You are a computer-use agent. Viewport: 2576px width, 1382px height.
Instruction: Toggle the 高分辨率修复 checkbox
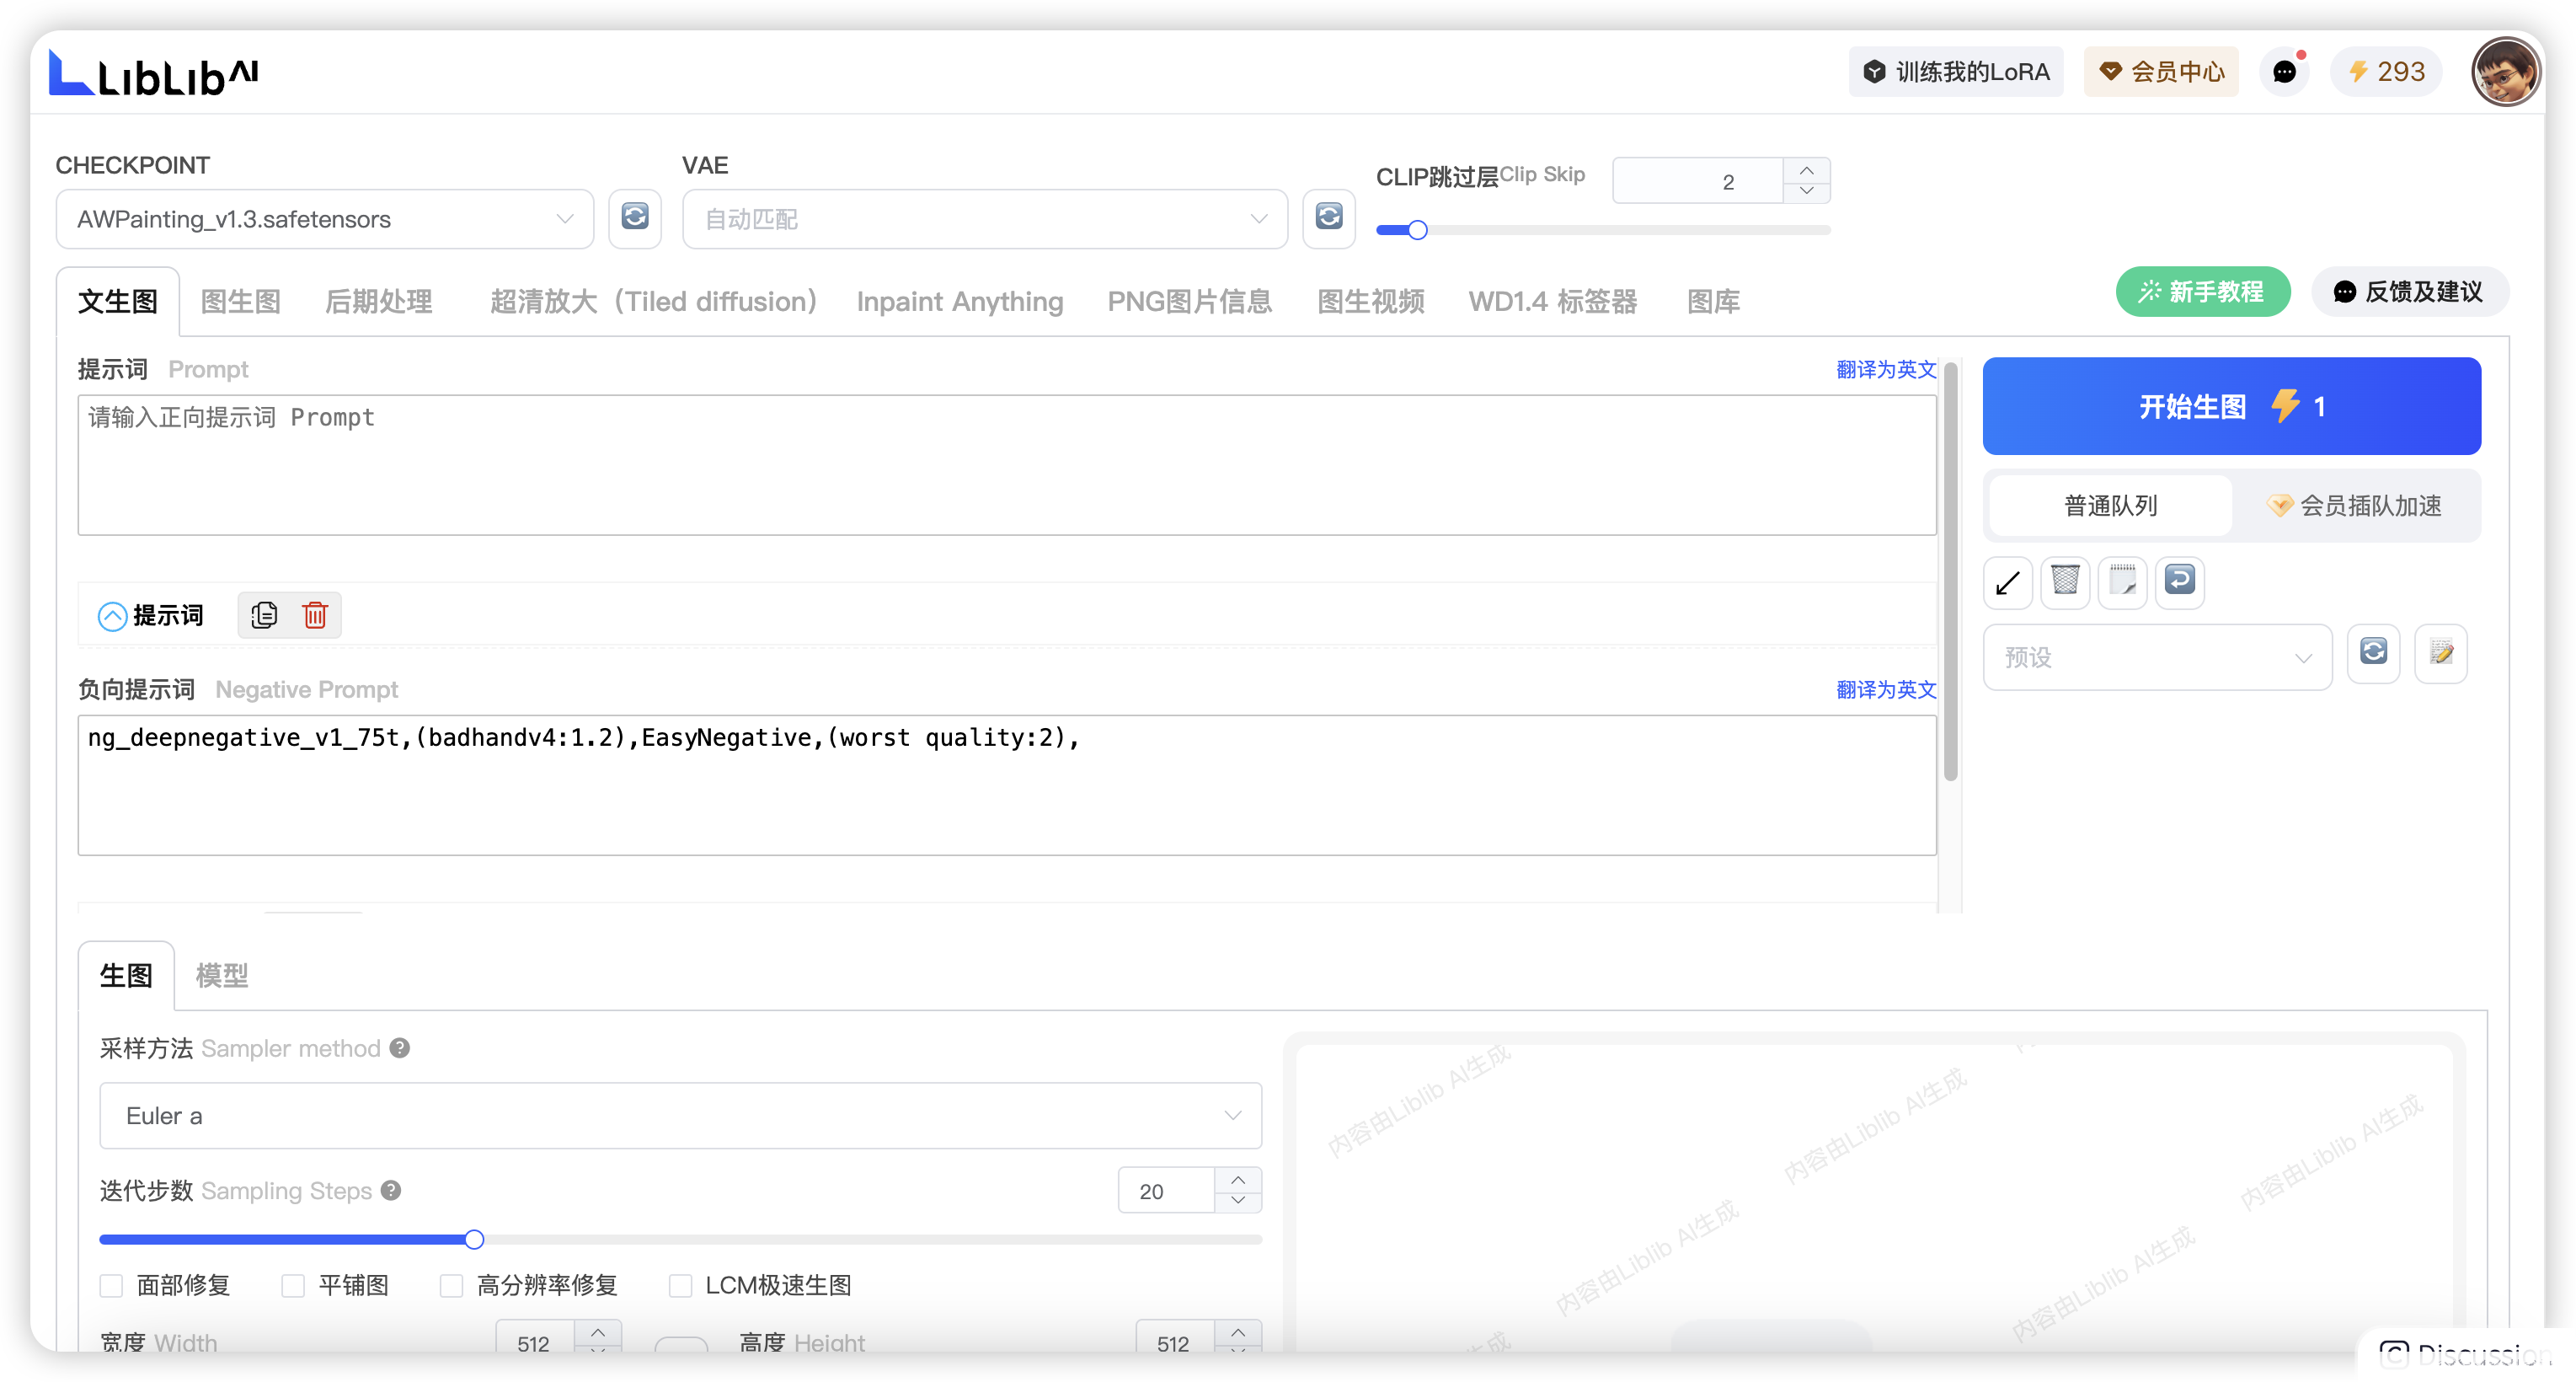(x=451, y=1286)
